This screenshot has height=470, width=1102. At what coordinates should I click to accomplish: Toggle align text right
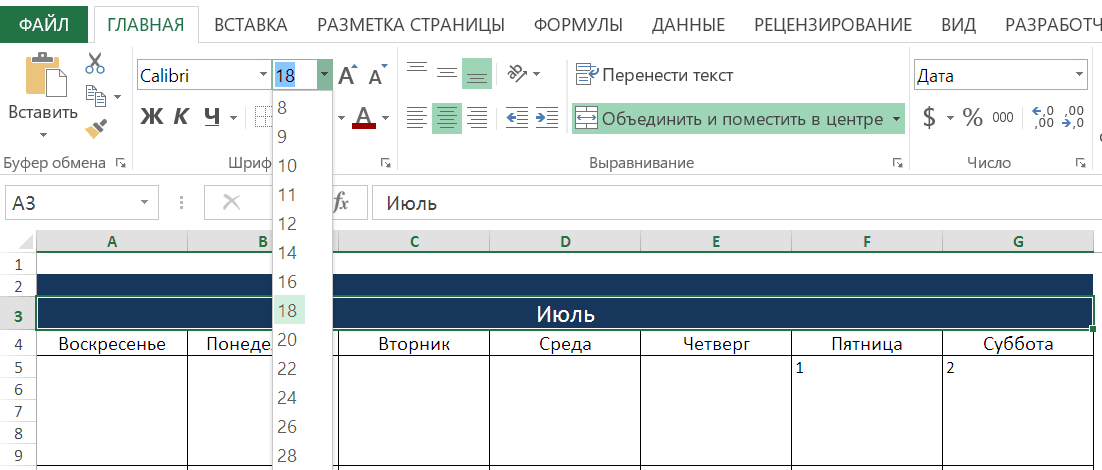point(477,117)
